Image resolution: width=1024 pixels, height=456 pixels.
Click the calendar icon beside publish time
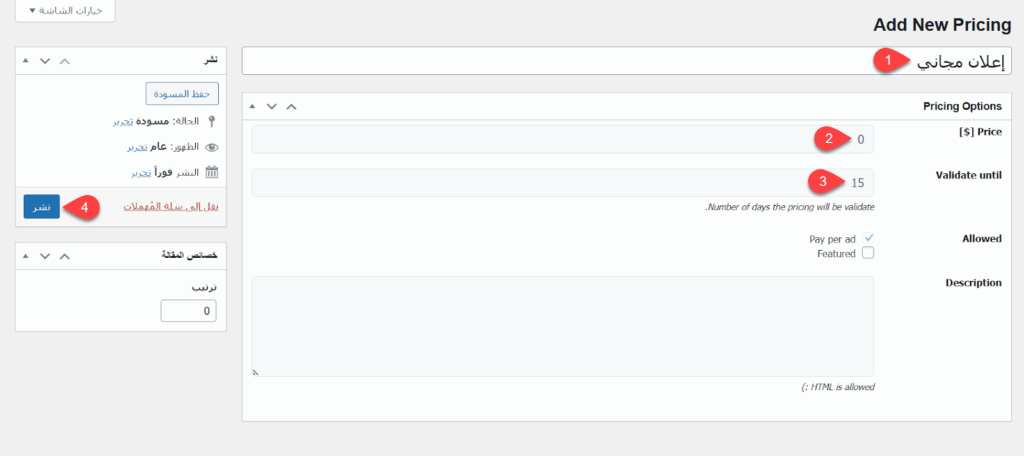(x=211, y=172)
